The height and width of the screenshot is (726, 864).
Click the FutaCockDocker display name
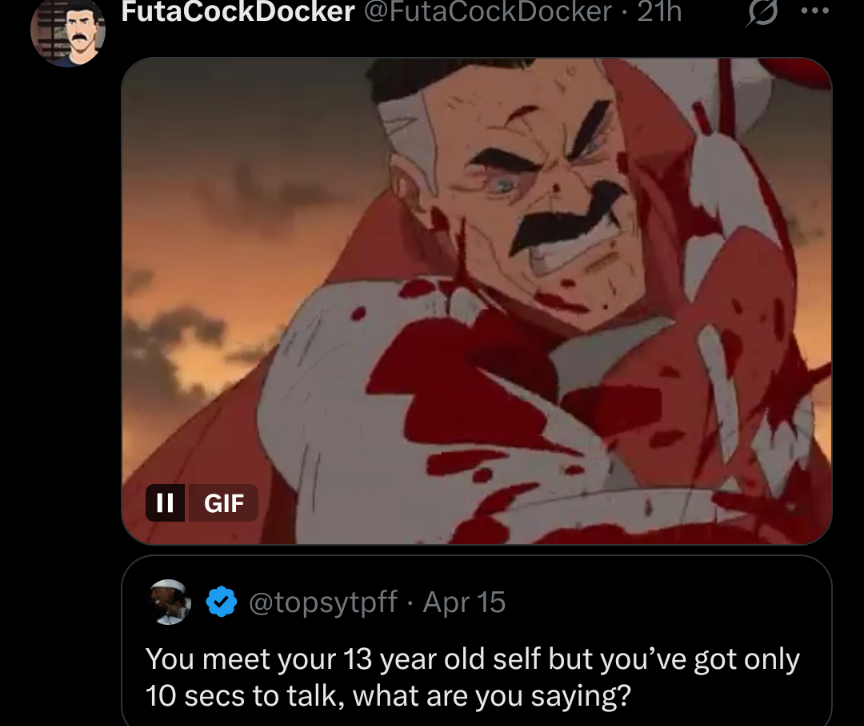[x=237, y=12]
